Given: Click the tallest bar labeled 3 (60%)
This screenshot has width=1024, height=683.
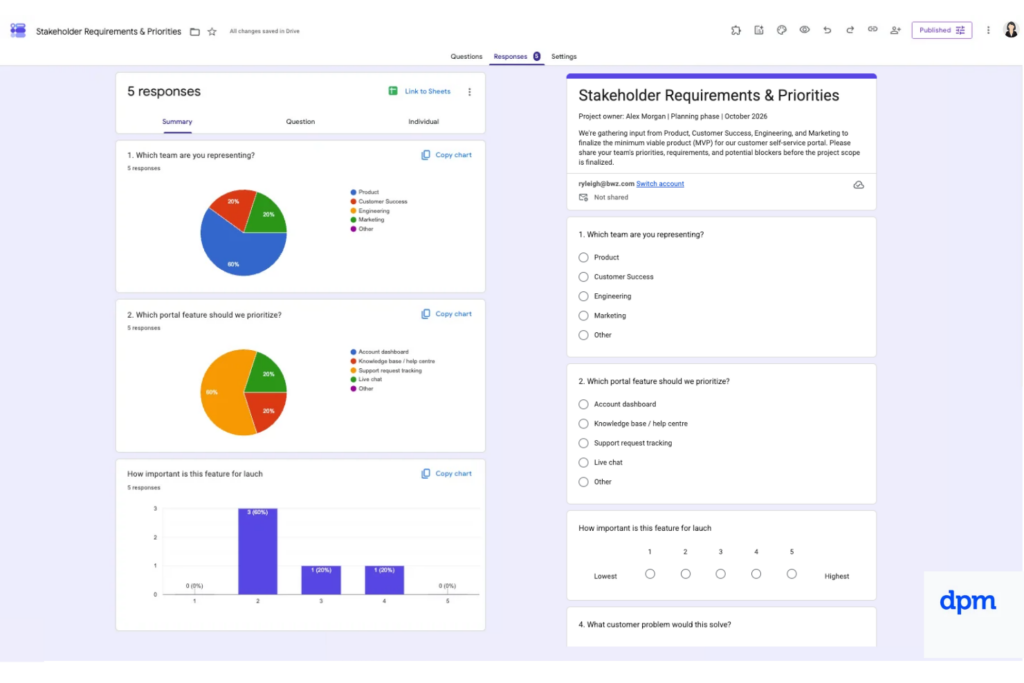Looking at the screenshot, I should [257, 551].
